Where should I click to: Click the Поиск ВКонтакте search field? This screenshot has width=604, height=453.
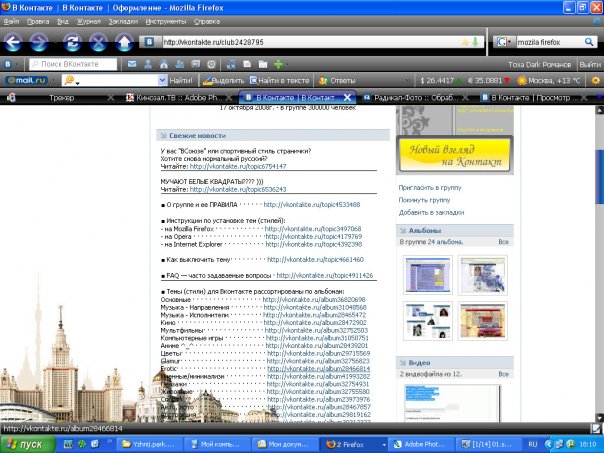click(73, 64)
